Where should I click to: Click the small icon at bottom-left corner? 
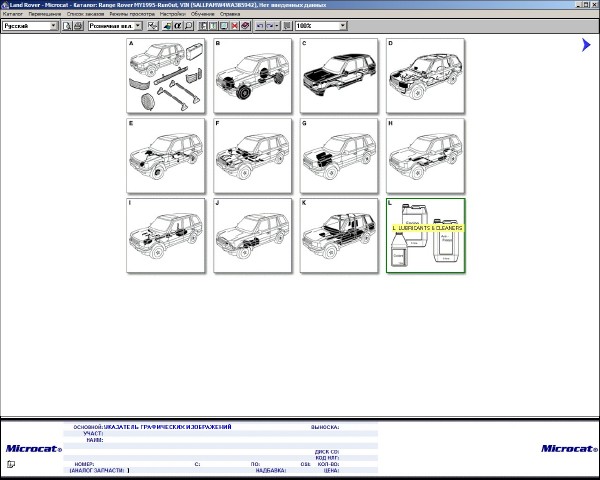click(x=8, y=466)
